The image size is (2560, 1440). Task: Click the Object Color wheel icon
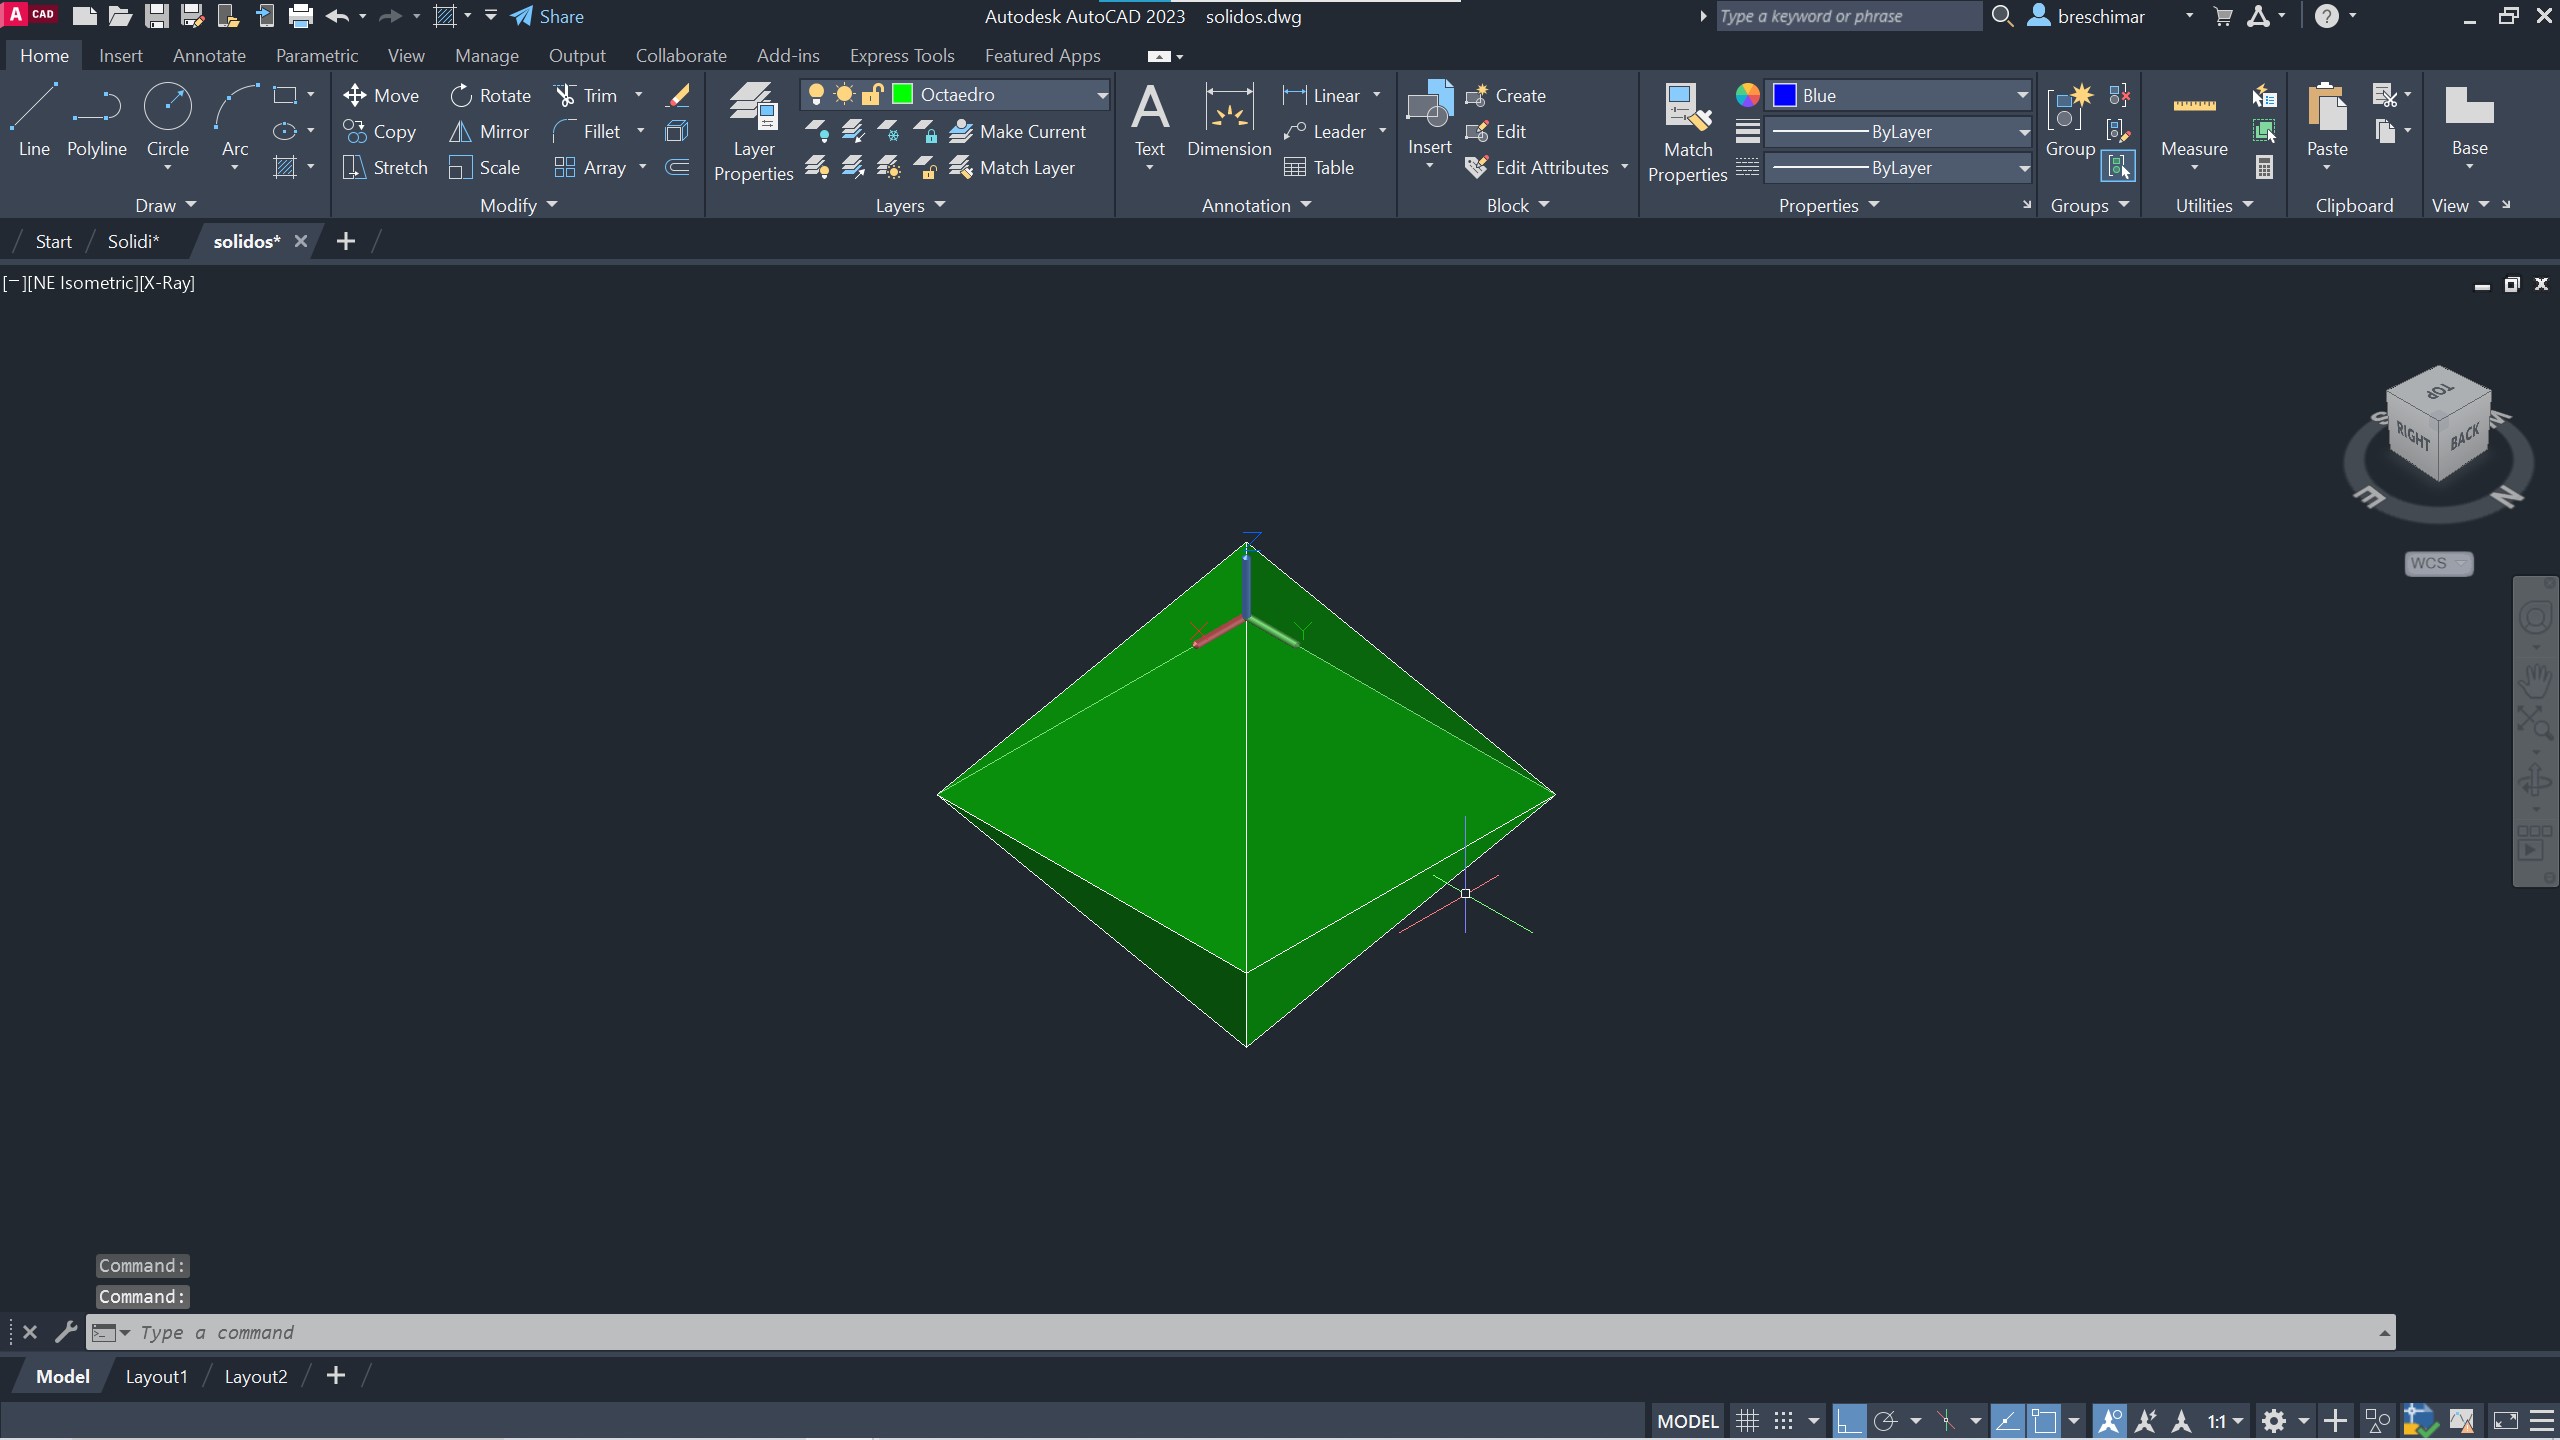pos(1747,95)
